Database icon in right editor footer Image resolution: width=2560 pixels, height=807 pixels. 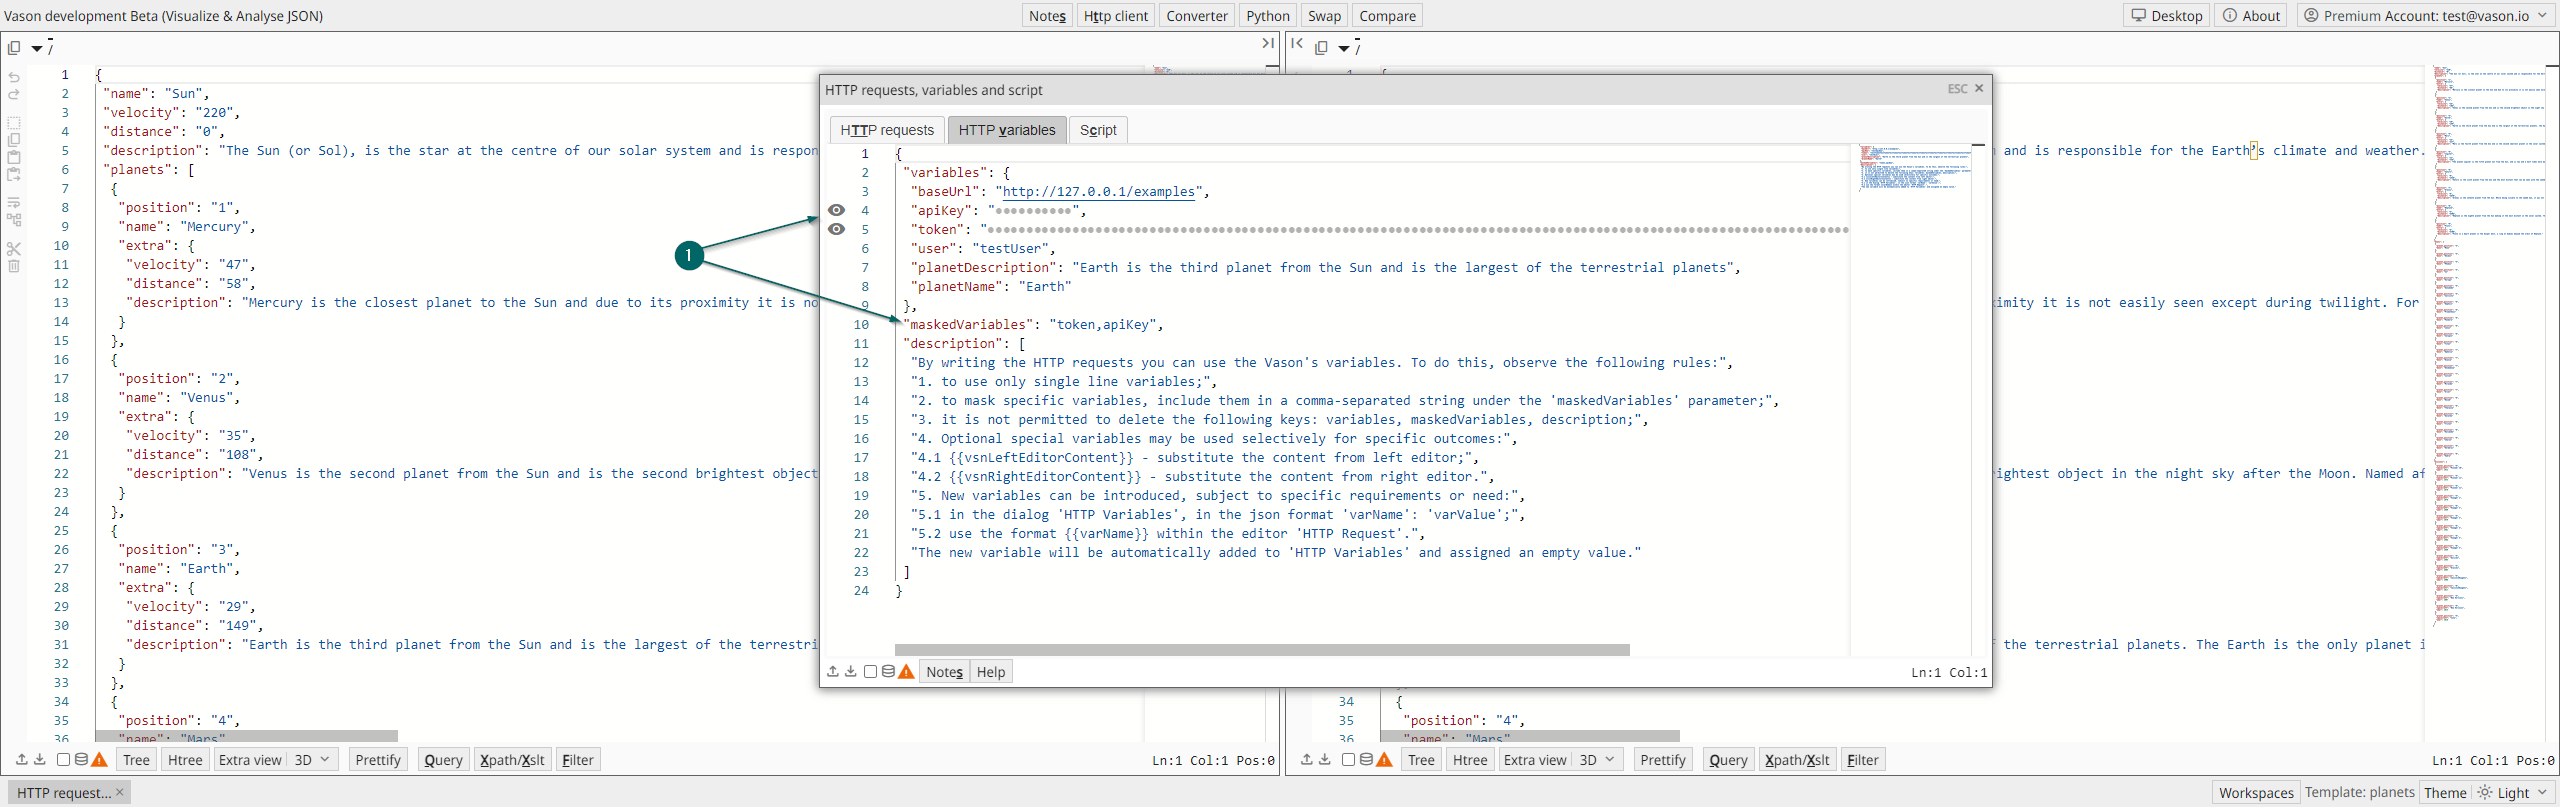coord(1366,759)
